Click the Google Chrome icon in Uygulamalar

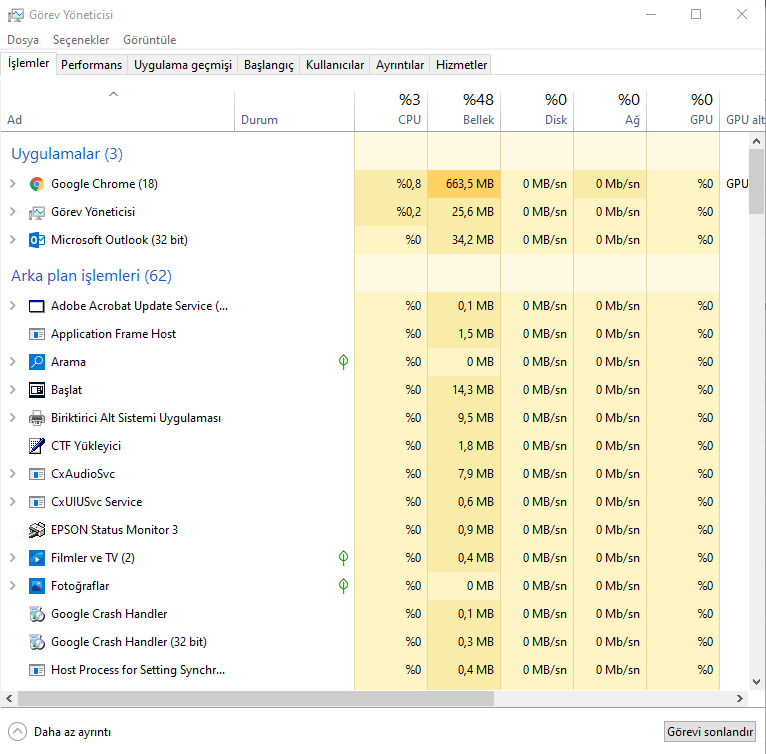coord(37,184)
